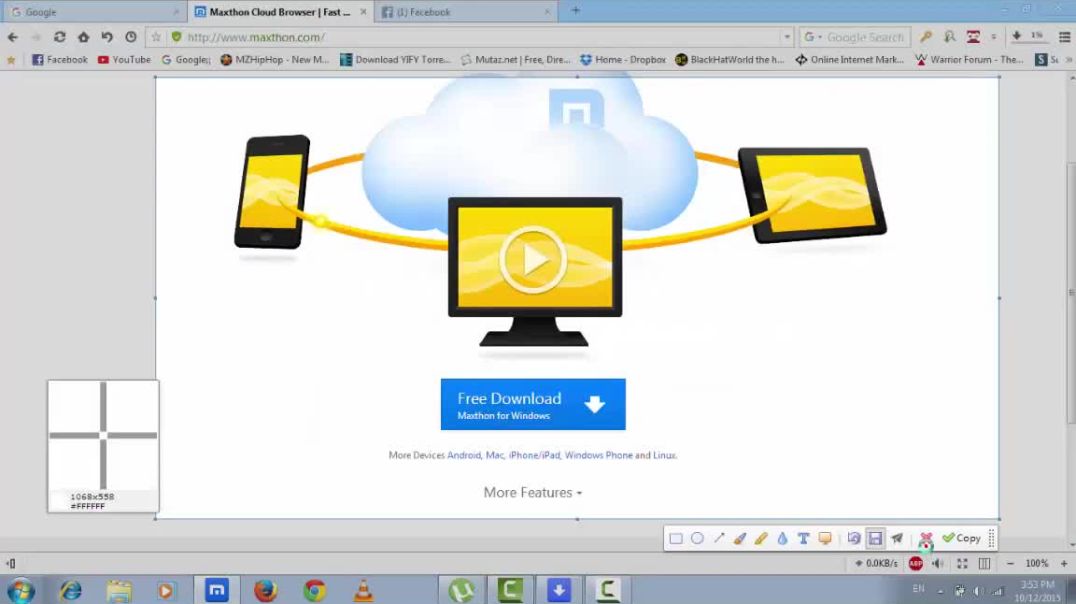Click the Google Search input box

point(866,37)
